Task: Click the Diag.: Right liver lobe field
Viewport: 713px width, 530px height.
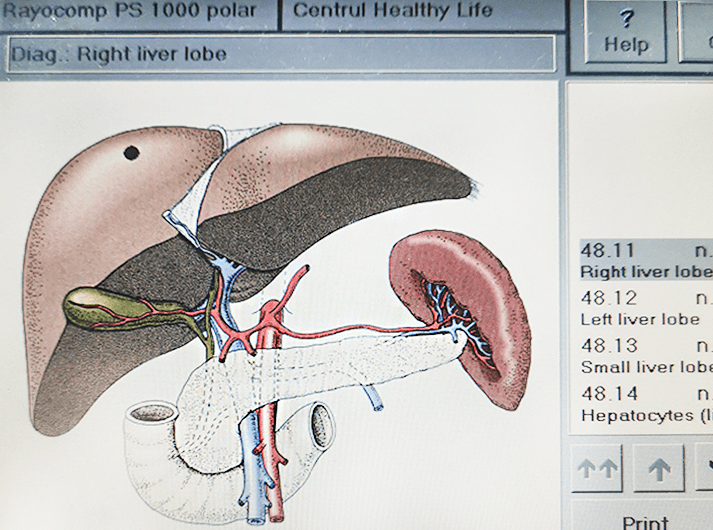Action: pyautogui.click(x=281, y=54)
